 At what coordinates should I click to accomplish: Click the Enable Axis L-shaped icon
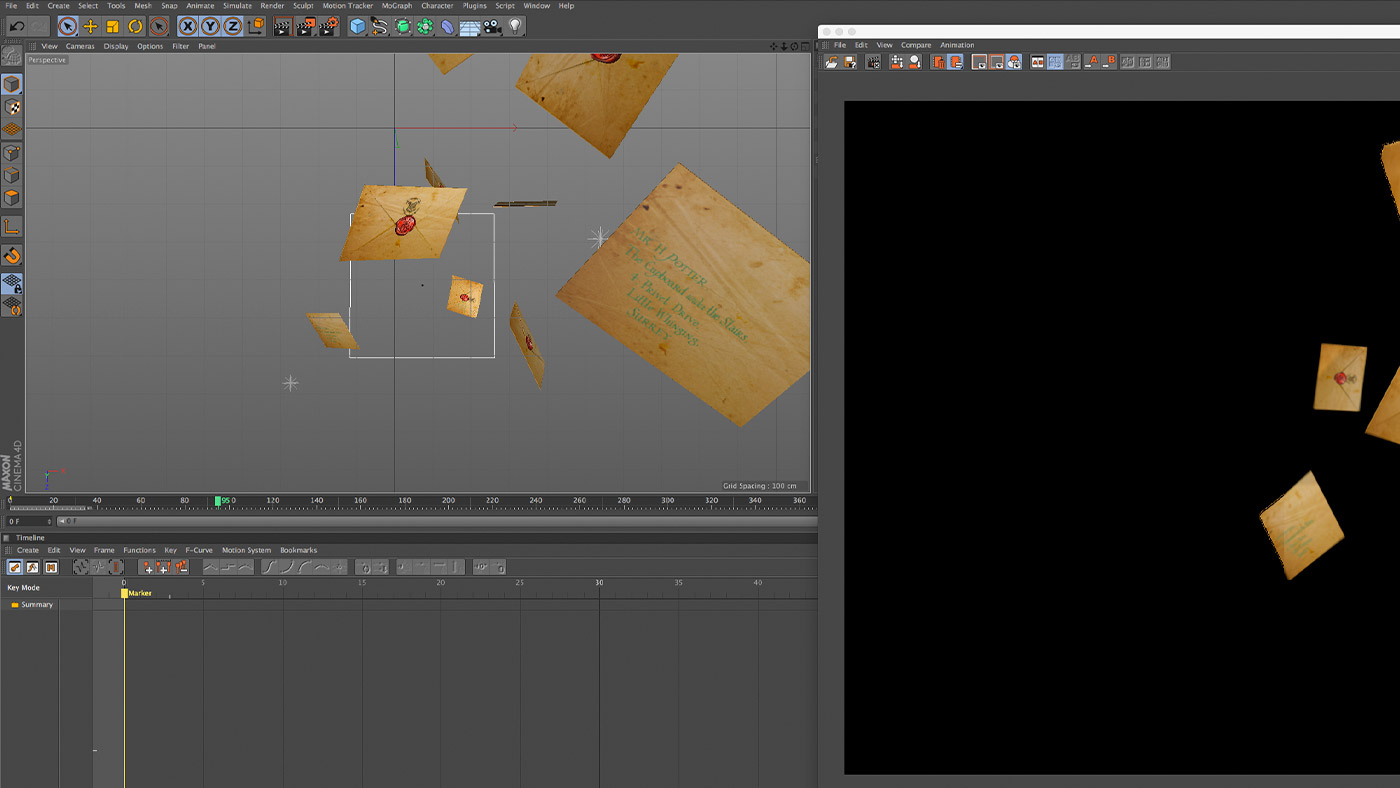(12, 227)
